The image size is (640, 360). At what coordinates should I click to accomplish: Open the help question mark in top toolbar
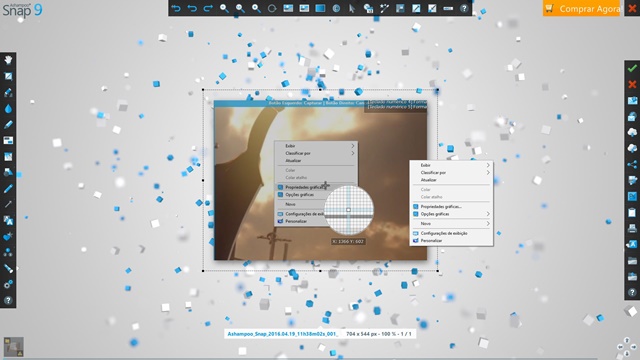pyautogui.click(x=464, y=8)
